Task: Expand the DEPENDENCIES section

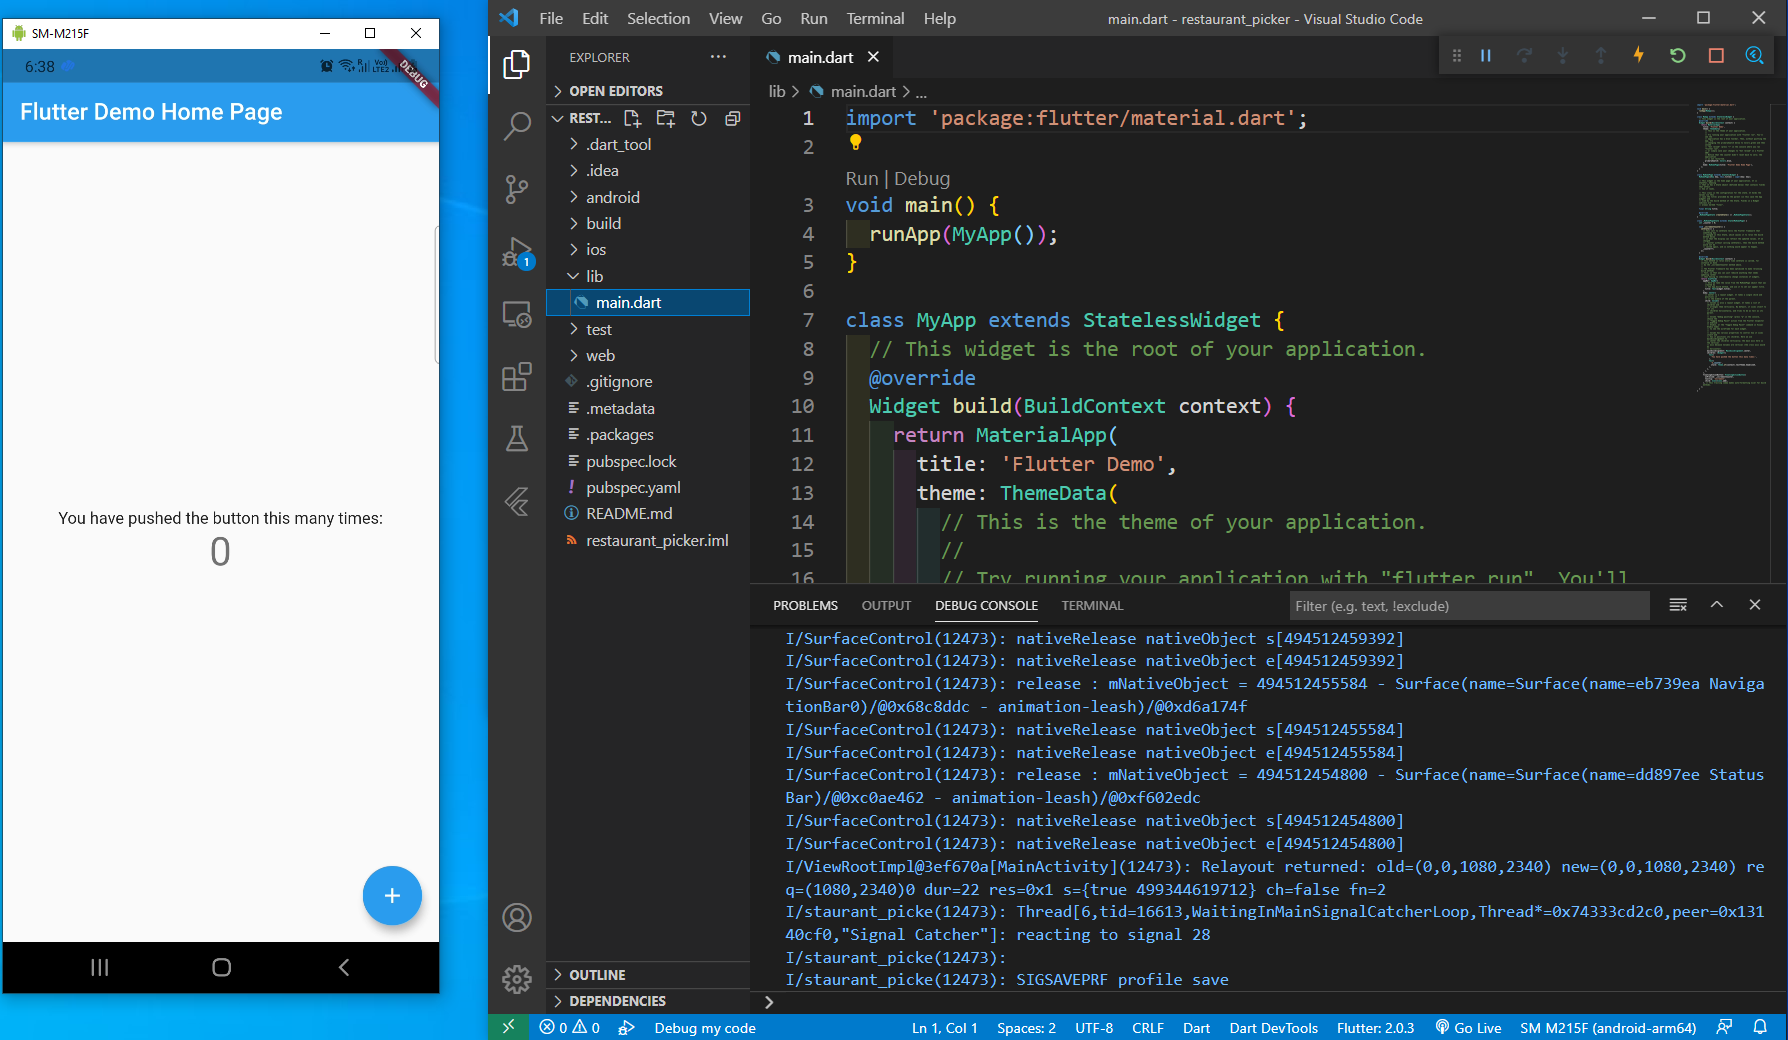Action: [x=648, y=1001]
